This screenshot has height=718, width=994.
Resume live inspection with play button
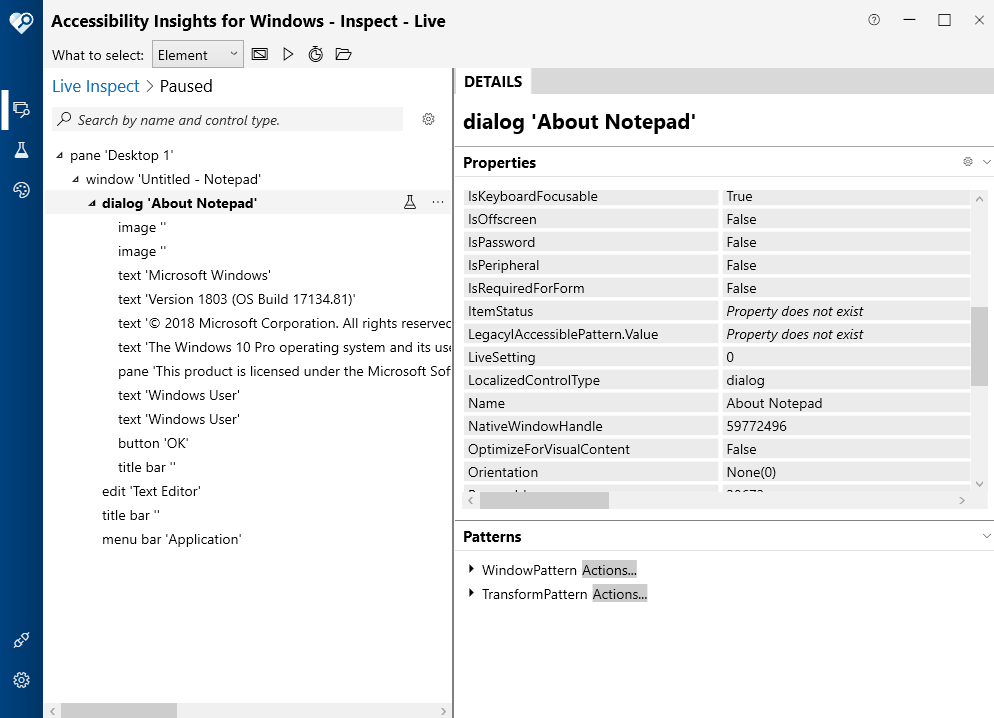tap(288, 55)
